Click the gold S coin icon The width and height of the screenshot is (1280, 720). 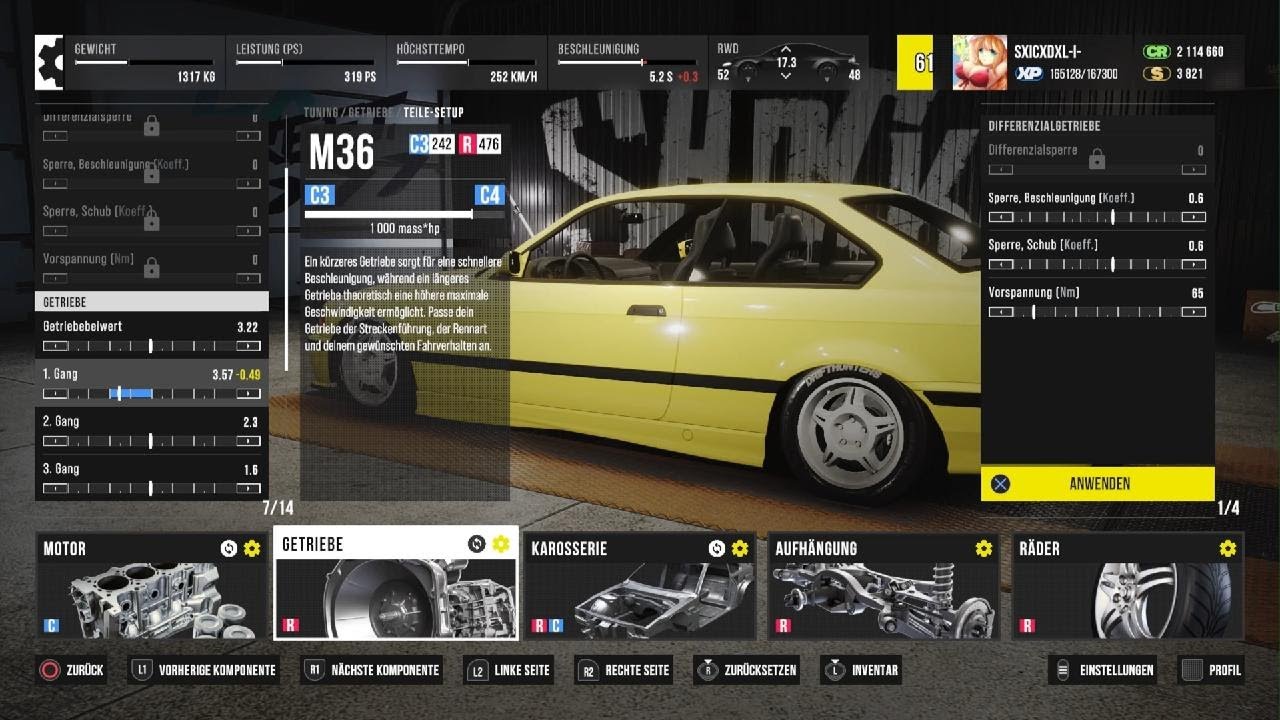(x=1156, y=74)
